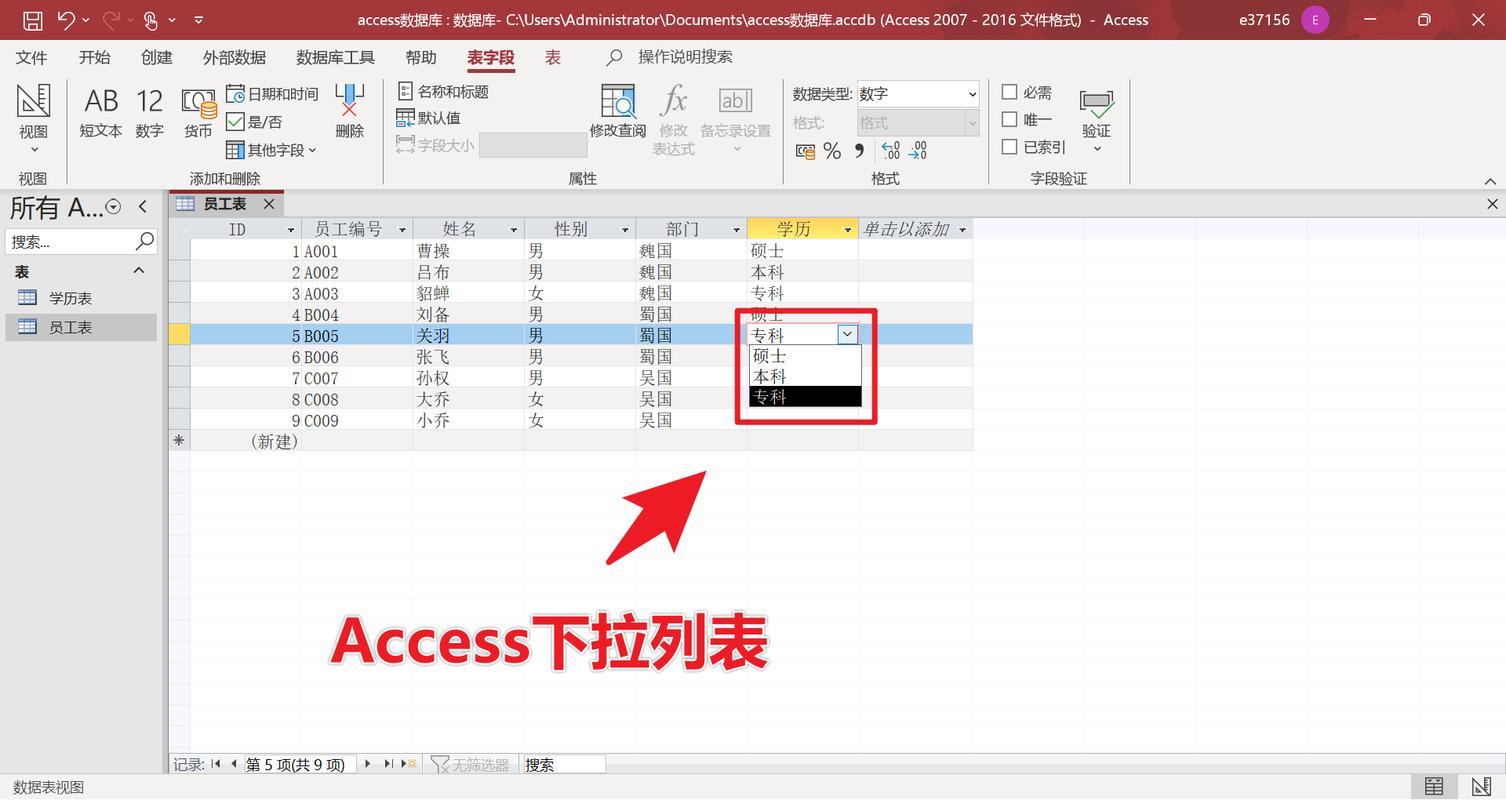Image resolution: width=1506 pixels, height=800 pixels.
Task: Check the 唯一 (Unique) option
Action: [x=1010, y=119]
